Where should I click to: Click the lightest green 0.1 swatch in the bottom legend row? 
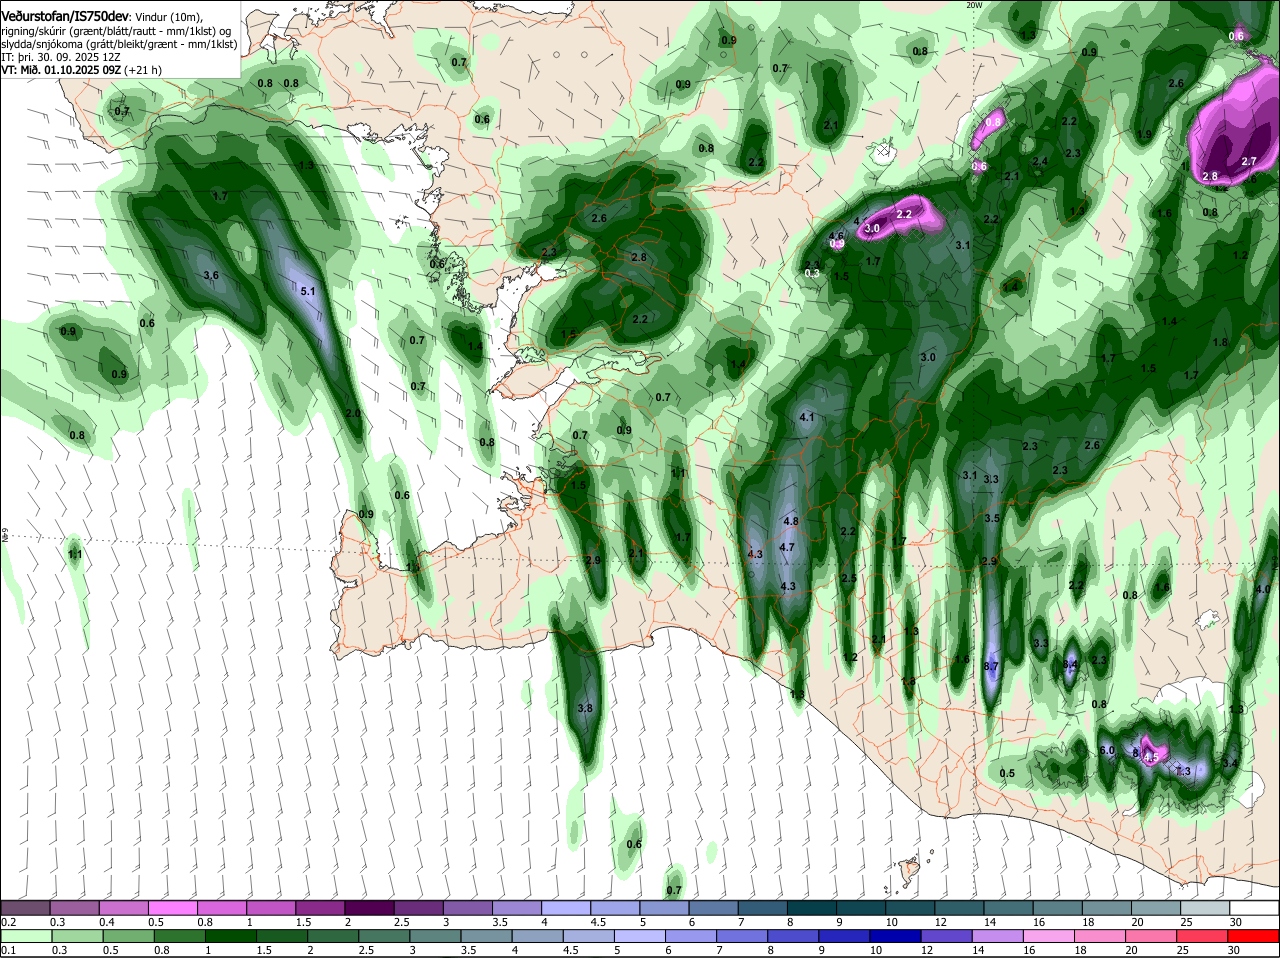(25, 936)
